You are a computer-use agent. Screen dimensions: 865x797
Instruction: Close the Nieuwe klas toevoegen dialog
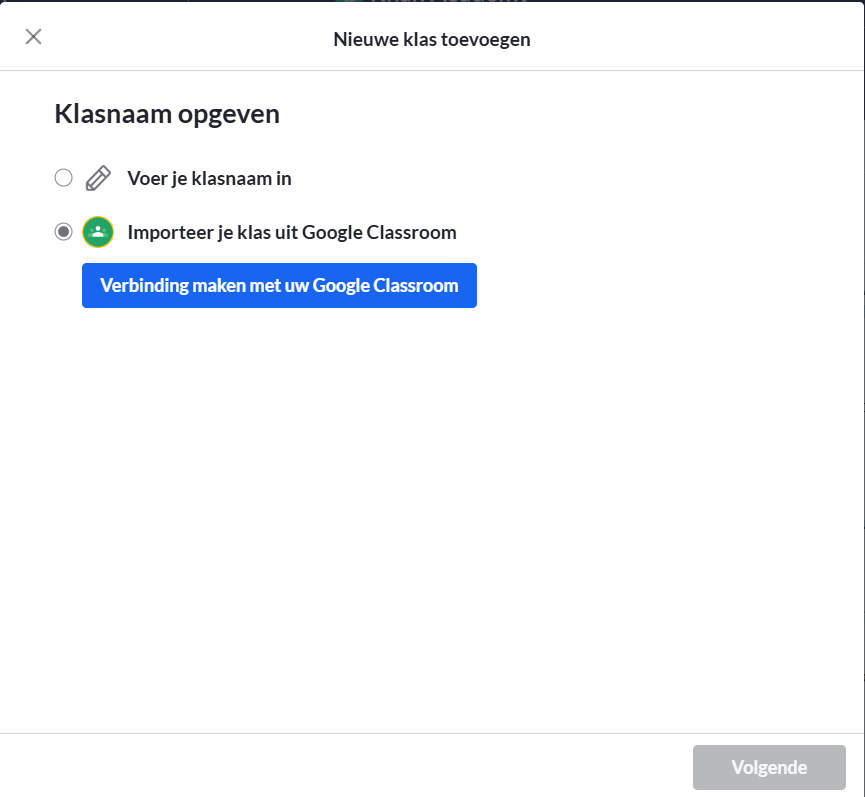click(34, 37)
